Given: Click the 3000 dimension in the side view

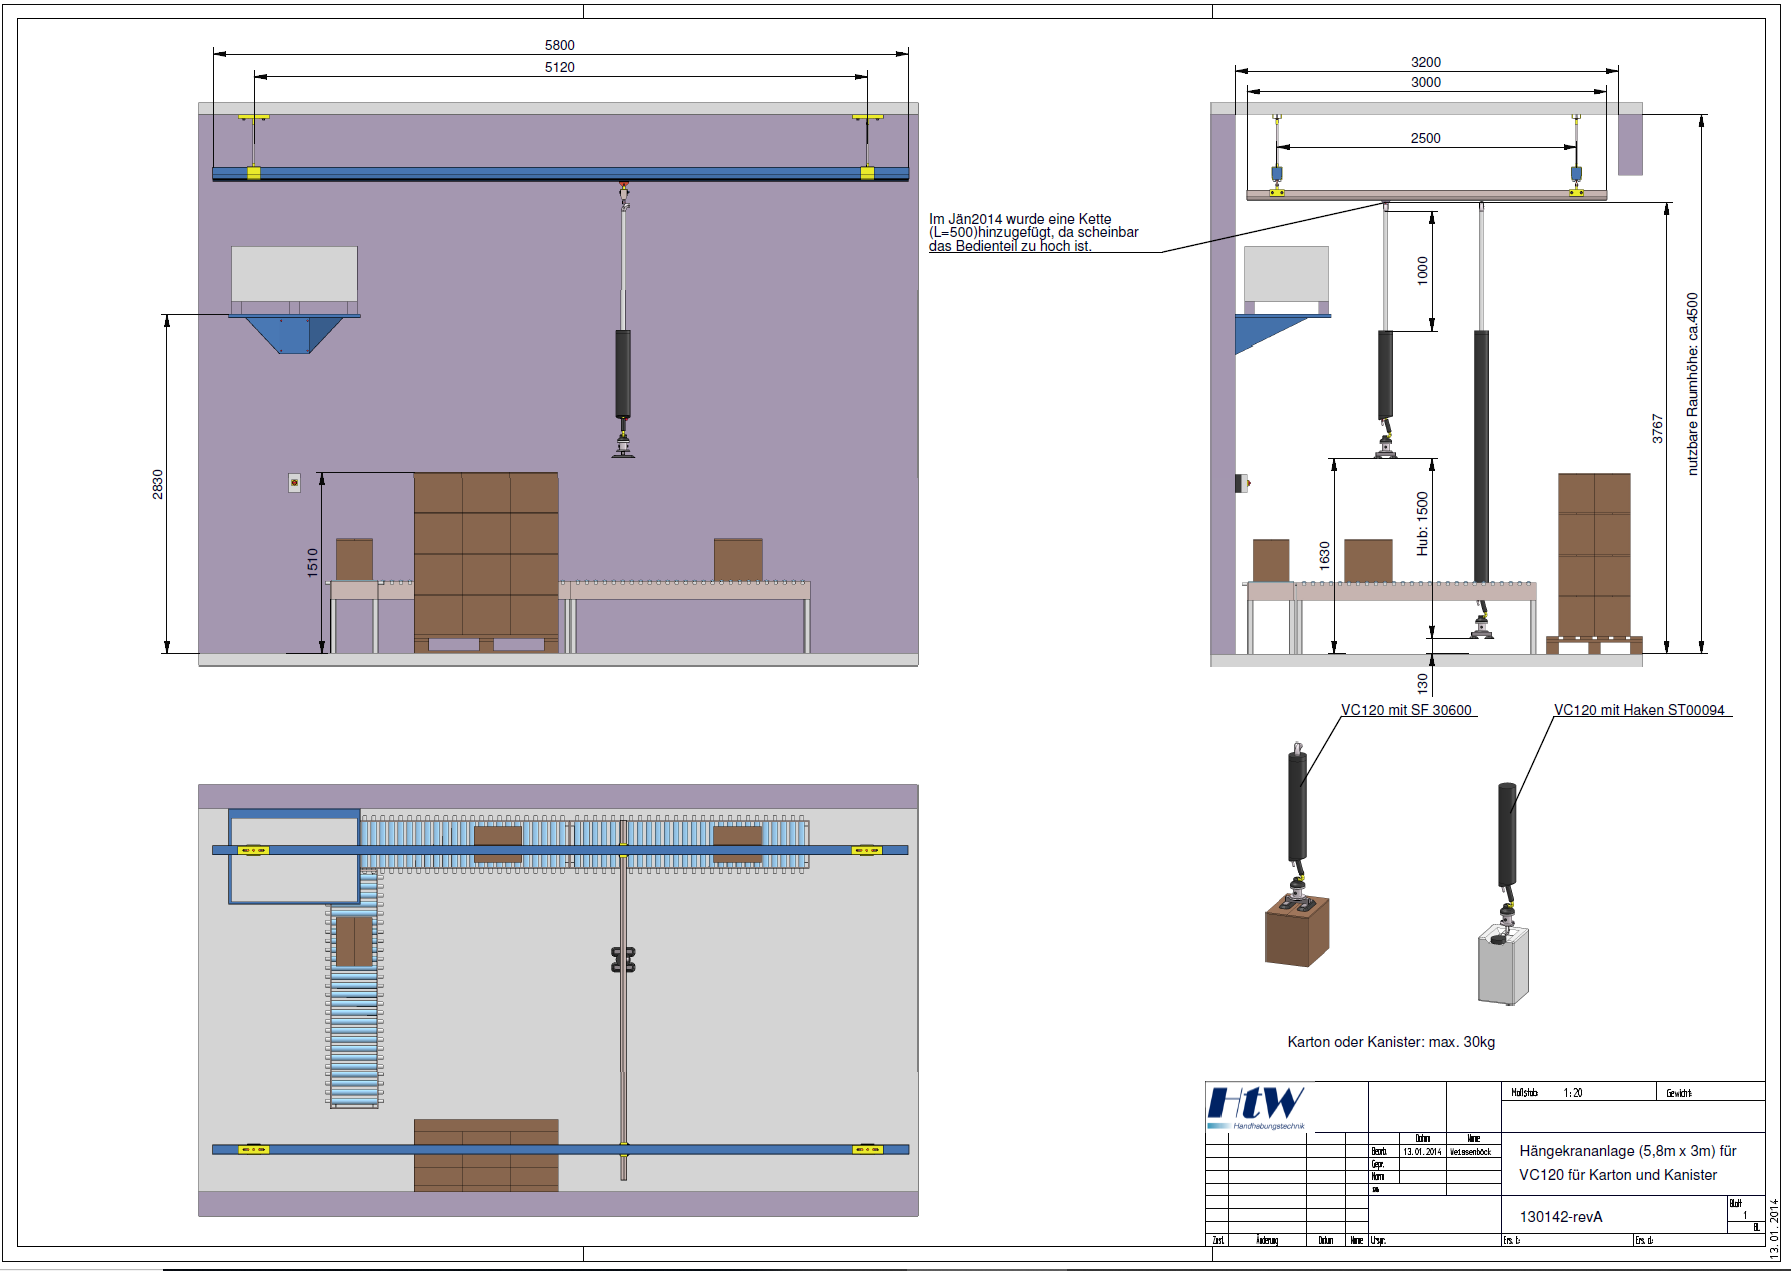Looking at the screenshot, I should pos(1426,82).
